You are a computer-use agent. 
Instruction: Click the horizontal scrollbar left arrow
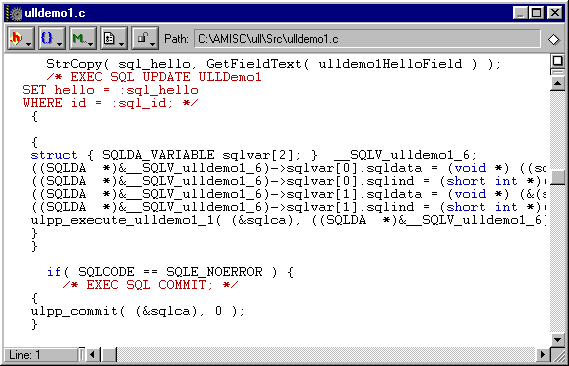[x=93, y=354]
